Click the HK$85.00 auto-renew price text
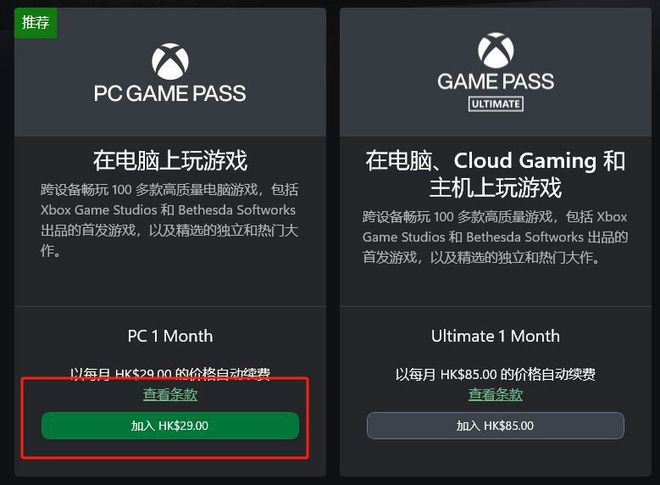 tap(495, 374)
